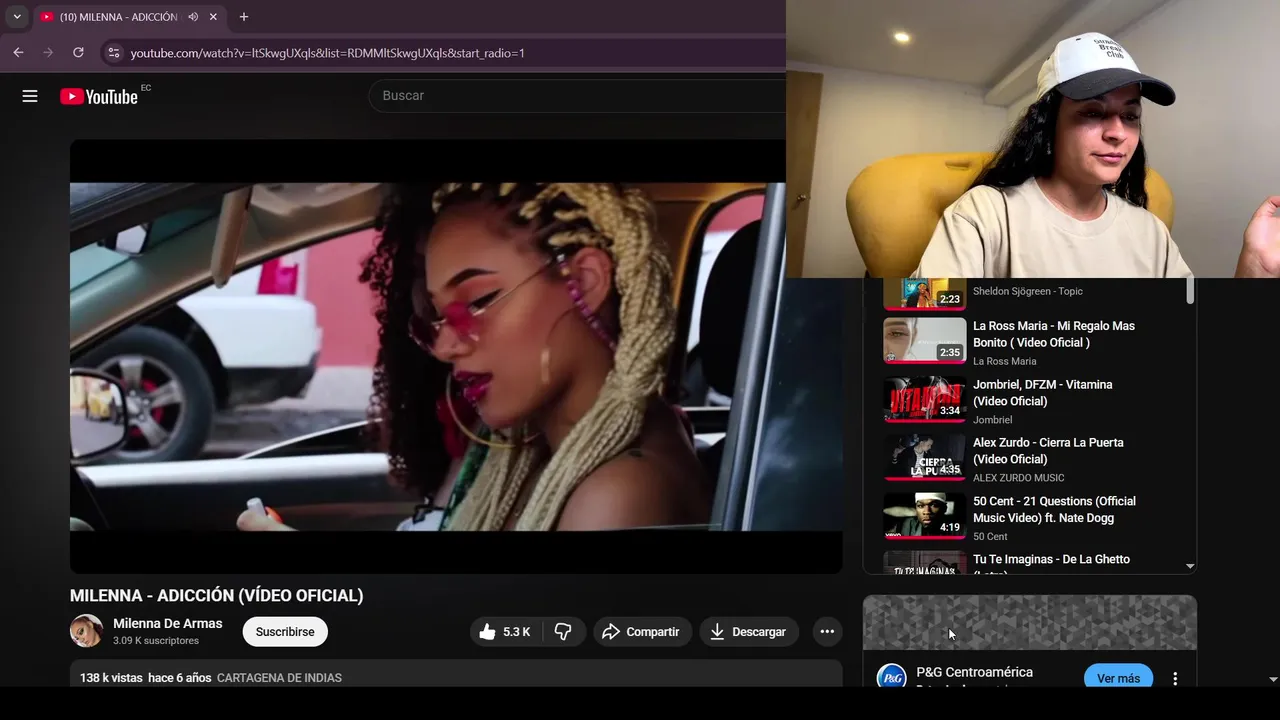Click the page scroll down arrow
Viewport: 1280px width, 720px height.
1272,679
